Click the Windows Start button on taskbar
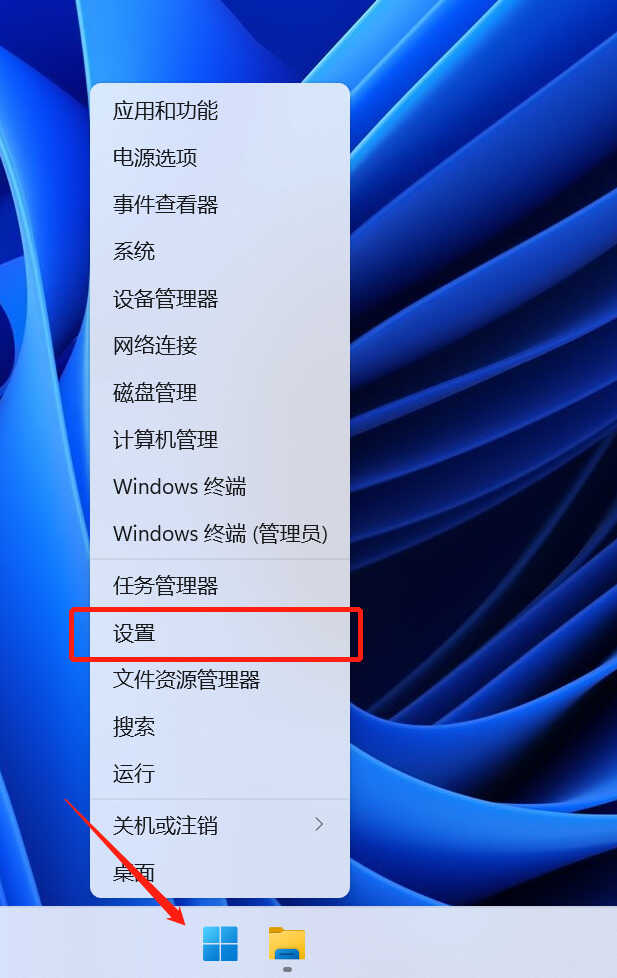617x978 pixels. click(x=220, y=943)
